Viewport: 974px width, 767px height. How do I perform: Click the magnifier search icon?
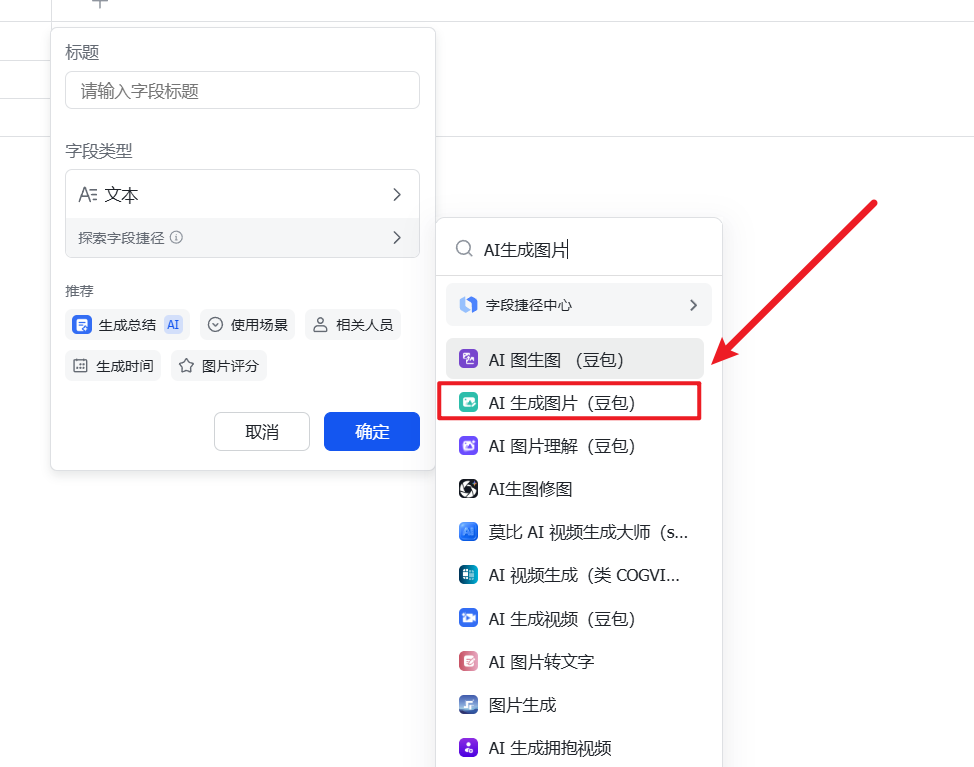464,249
